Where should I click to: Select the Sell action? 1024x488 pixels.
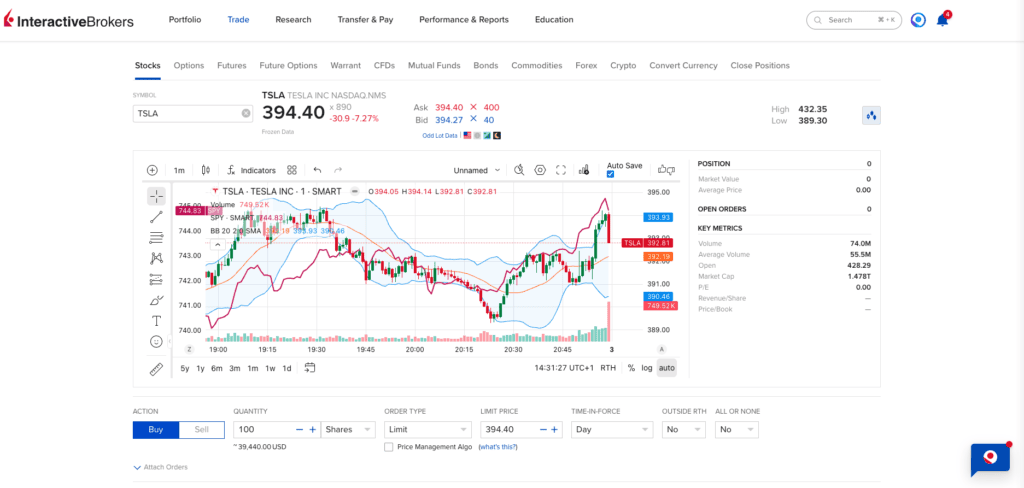202,430
